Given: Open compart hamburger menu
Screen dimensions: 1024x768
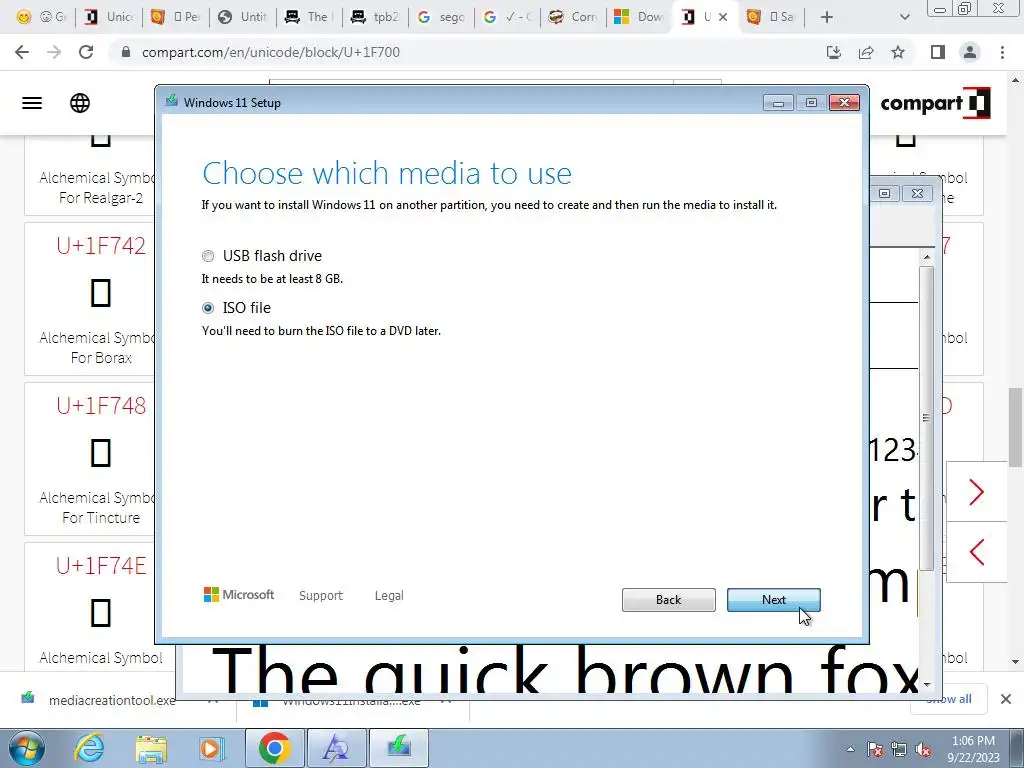Looking at the screenshot, I should pos(32,103).
